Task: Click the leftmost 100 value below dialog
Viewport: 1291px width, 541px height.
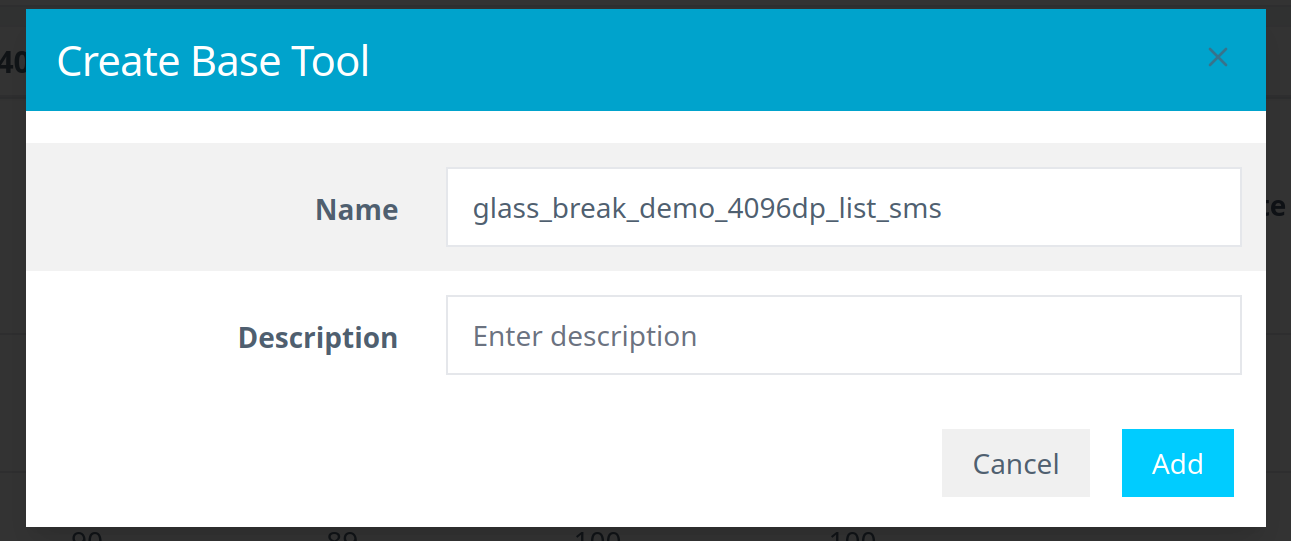Action: pos(599,536)
